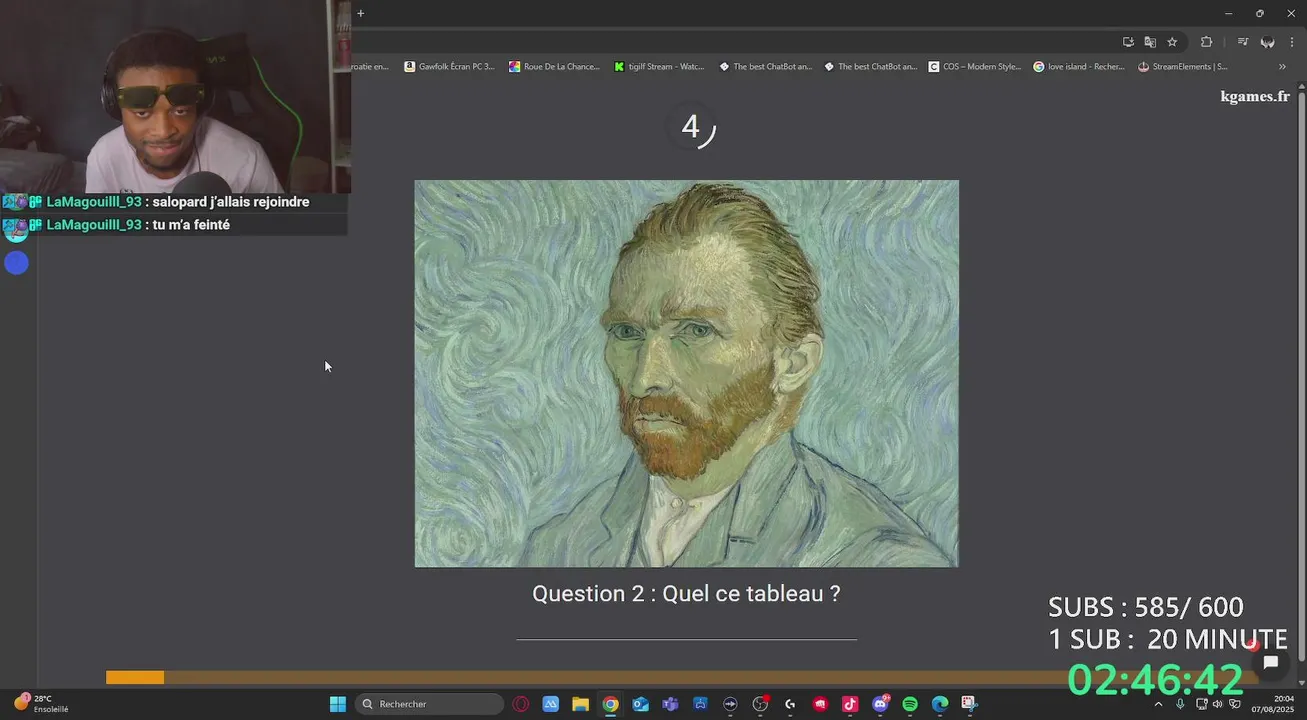Open the Chrome three-dot menu
Image resolution: width=1307 pixels, height=720 pixels.
point(1291,42)
